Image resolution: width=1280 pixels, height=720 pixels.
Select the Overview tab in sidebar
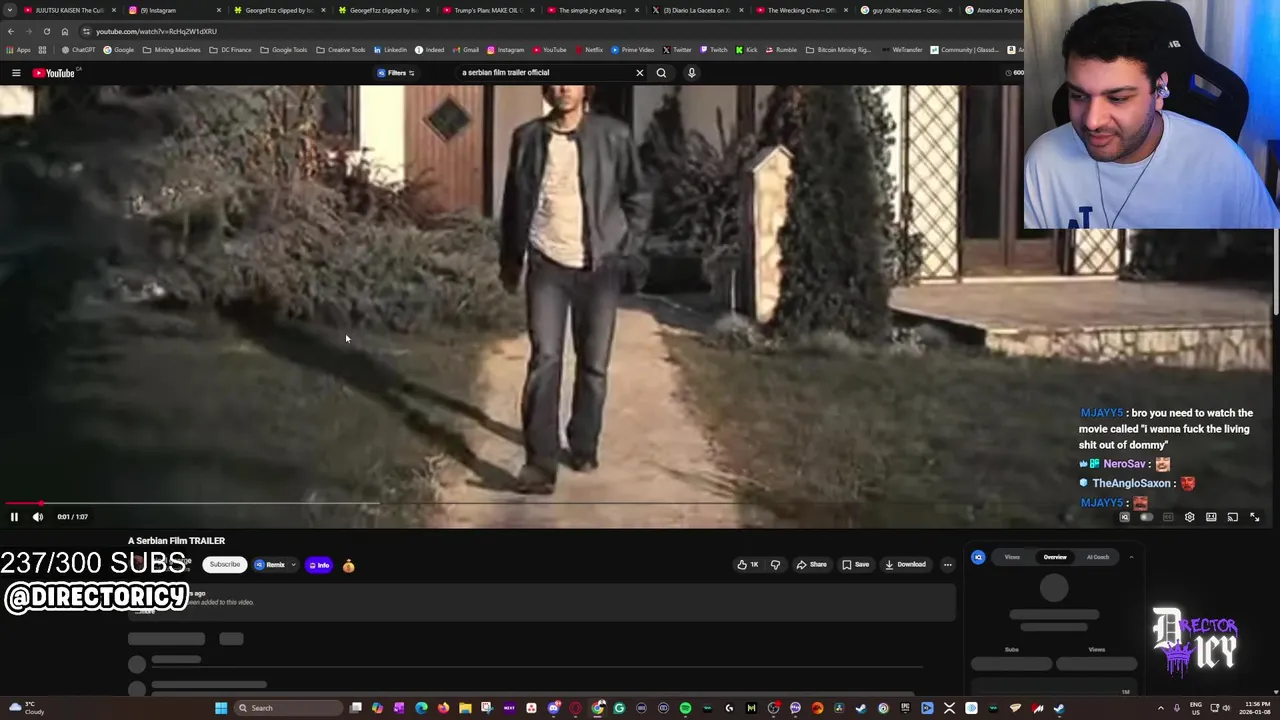point(1055,557)
